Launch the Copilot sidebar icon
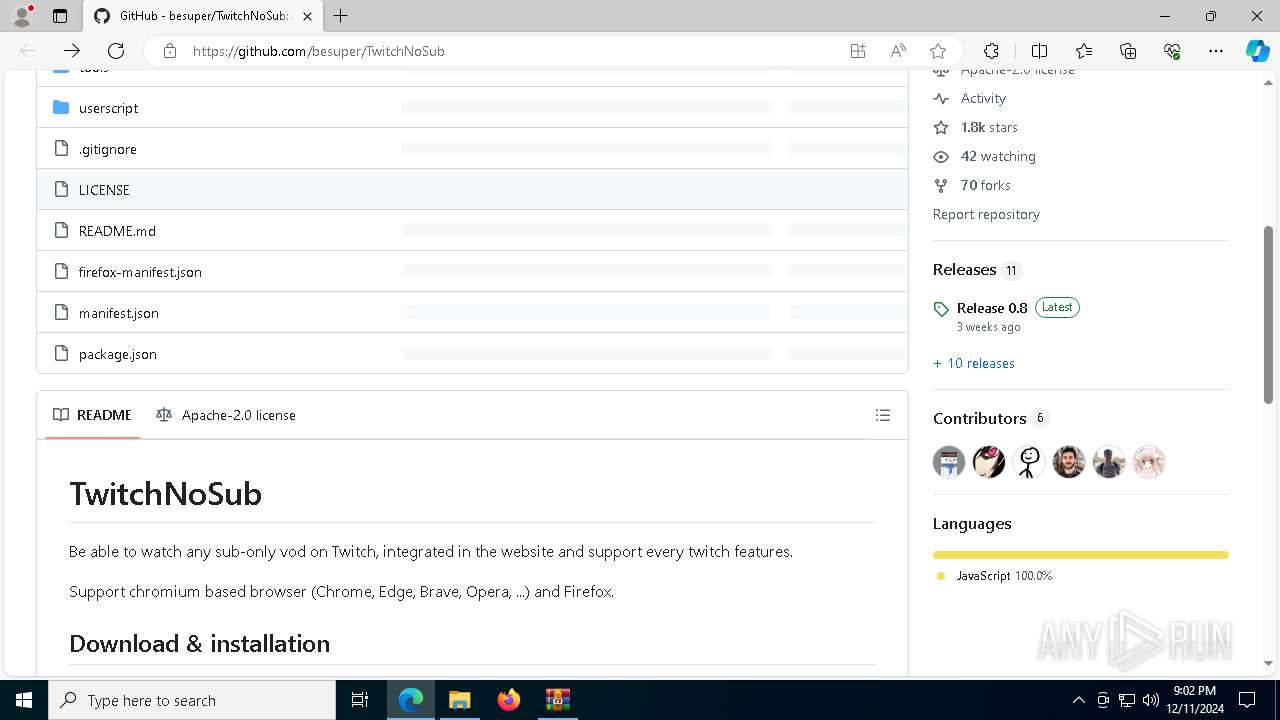This screenshot has width=1280, height=720. click(x=1257, y=51)
